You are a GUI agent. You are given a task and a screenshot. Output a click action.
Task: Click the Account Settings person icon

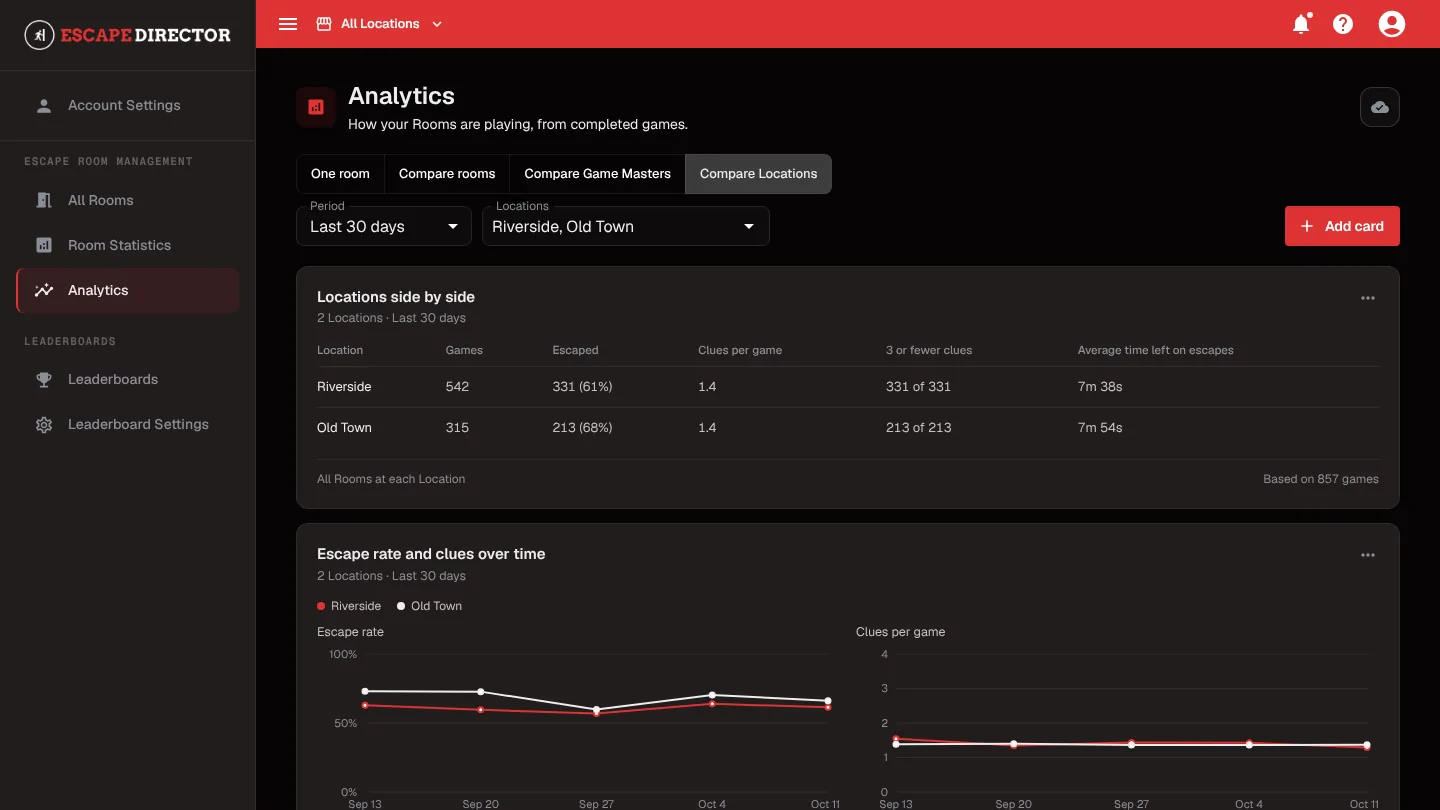coord(44,105)
